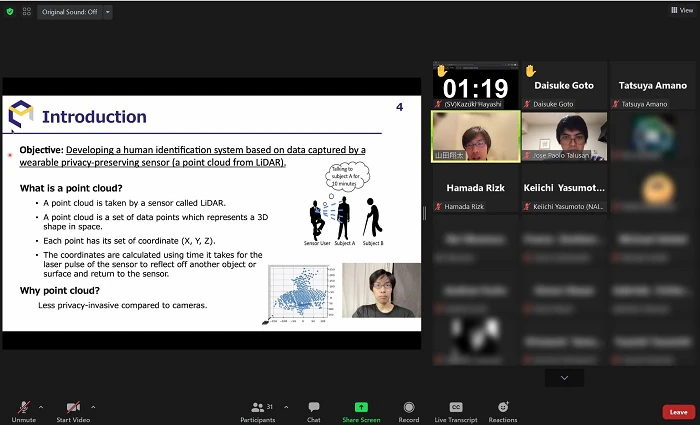Start recording with the Record icon
This screenshot has width=700, height=425.
pos(409,407)
